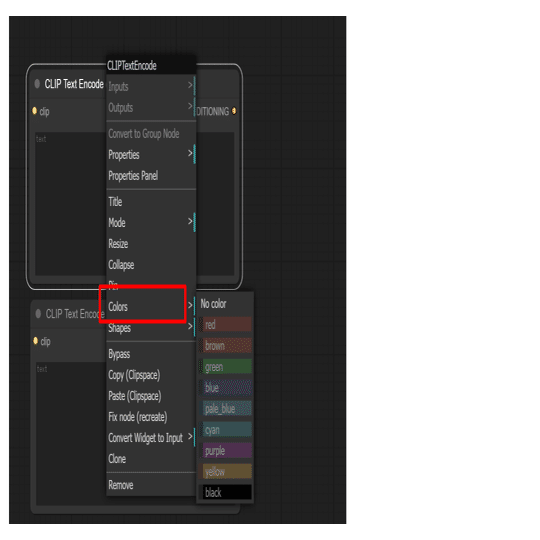Expand the Mode submenu
Viewport: 540px width, 540px height.
click(x=151, y=222)
